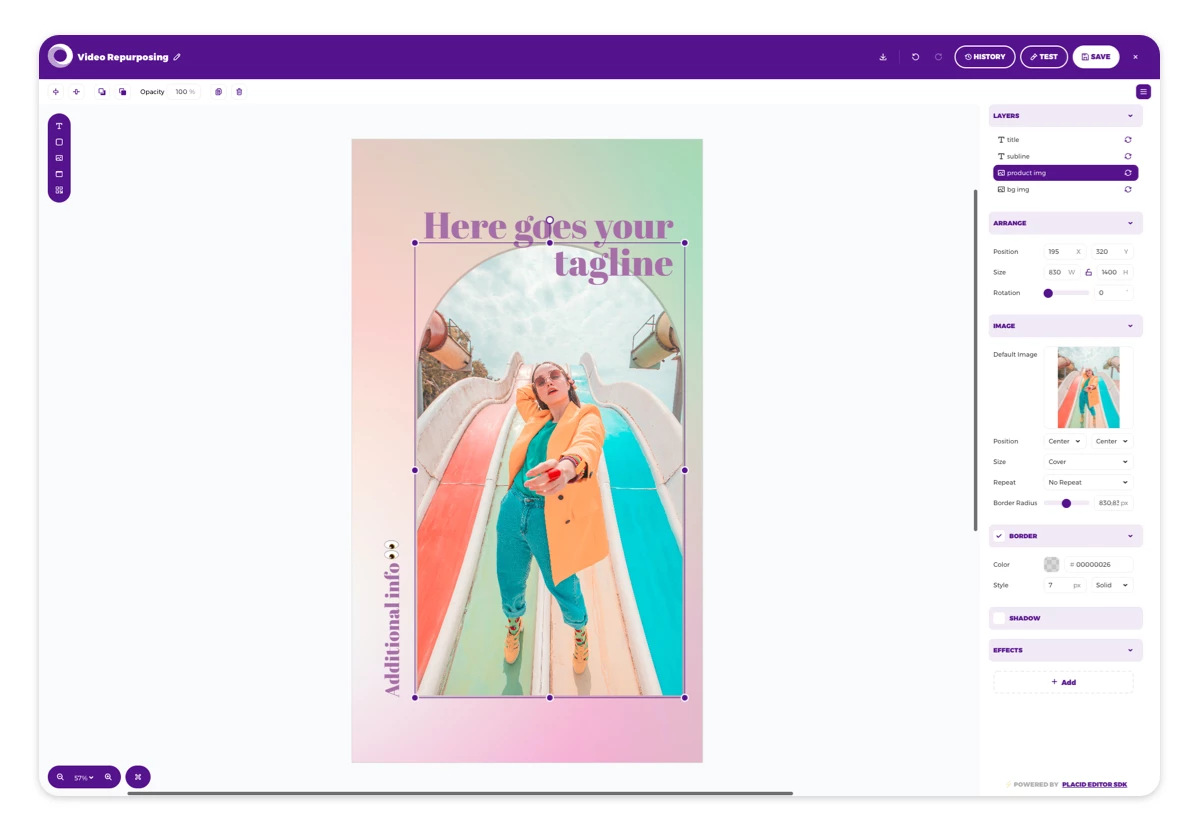The width and height of the screenshot is (1200, 832).
Task: Click the refresh icon on bg img layer
Action: (1128, 189)
